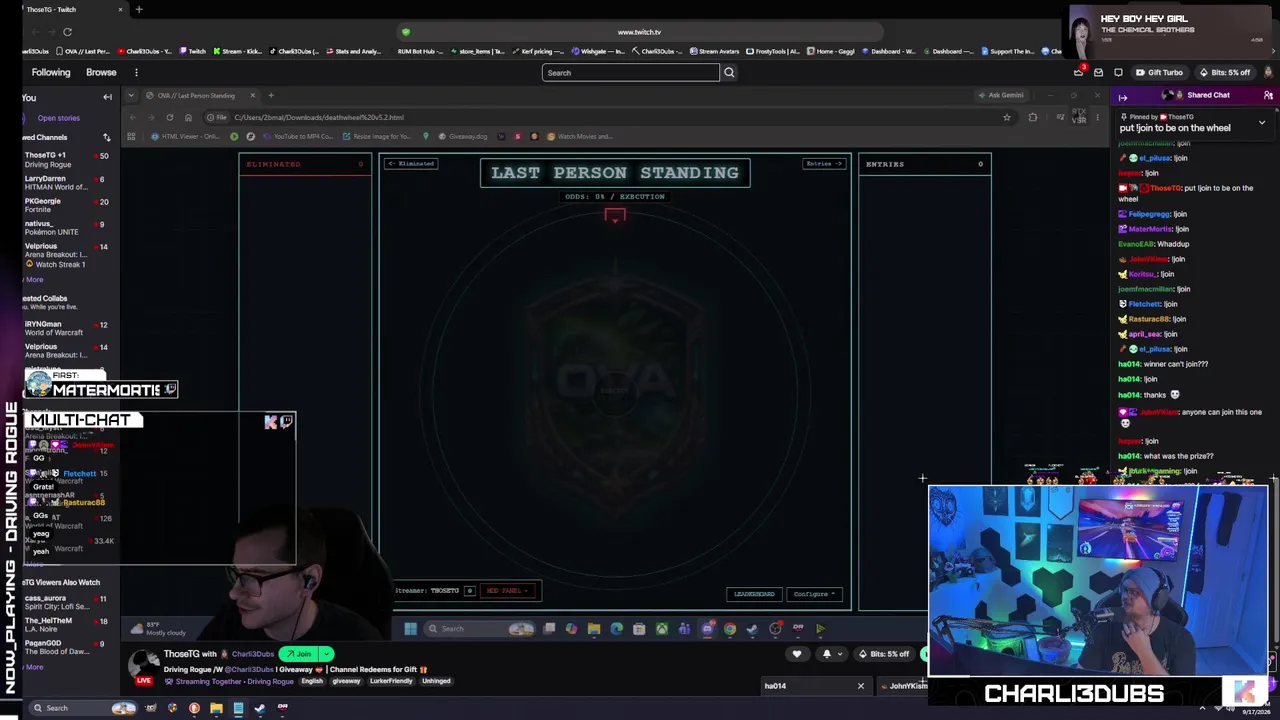Viewport: 1280px width, 720px height.
Task: Open stories link in the sidebar
Action: pyautogui.click(x=58, y=118)
